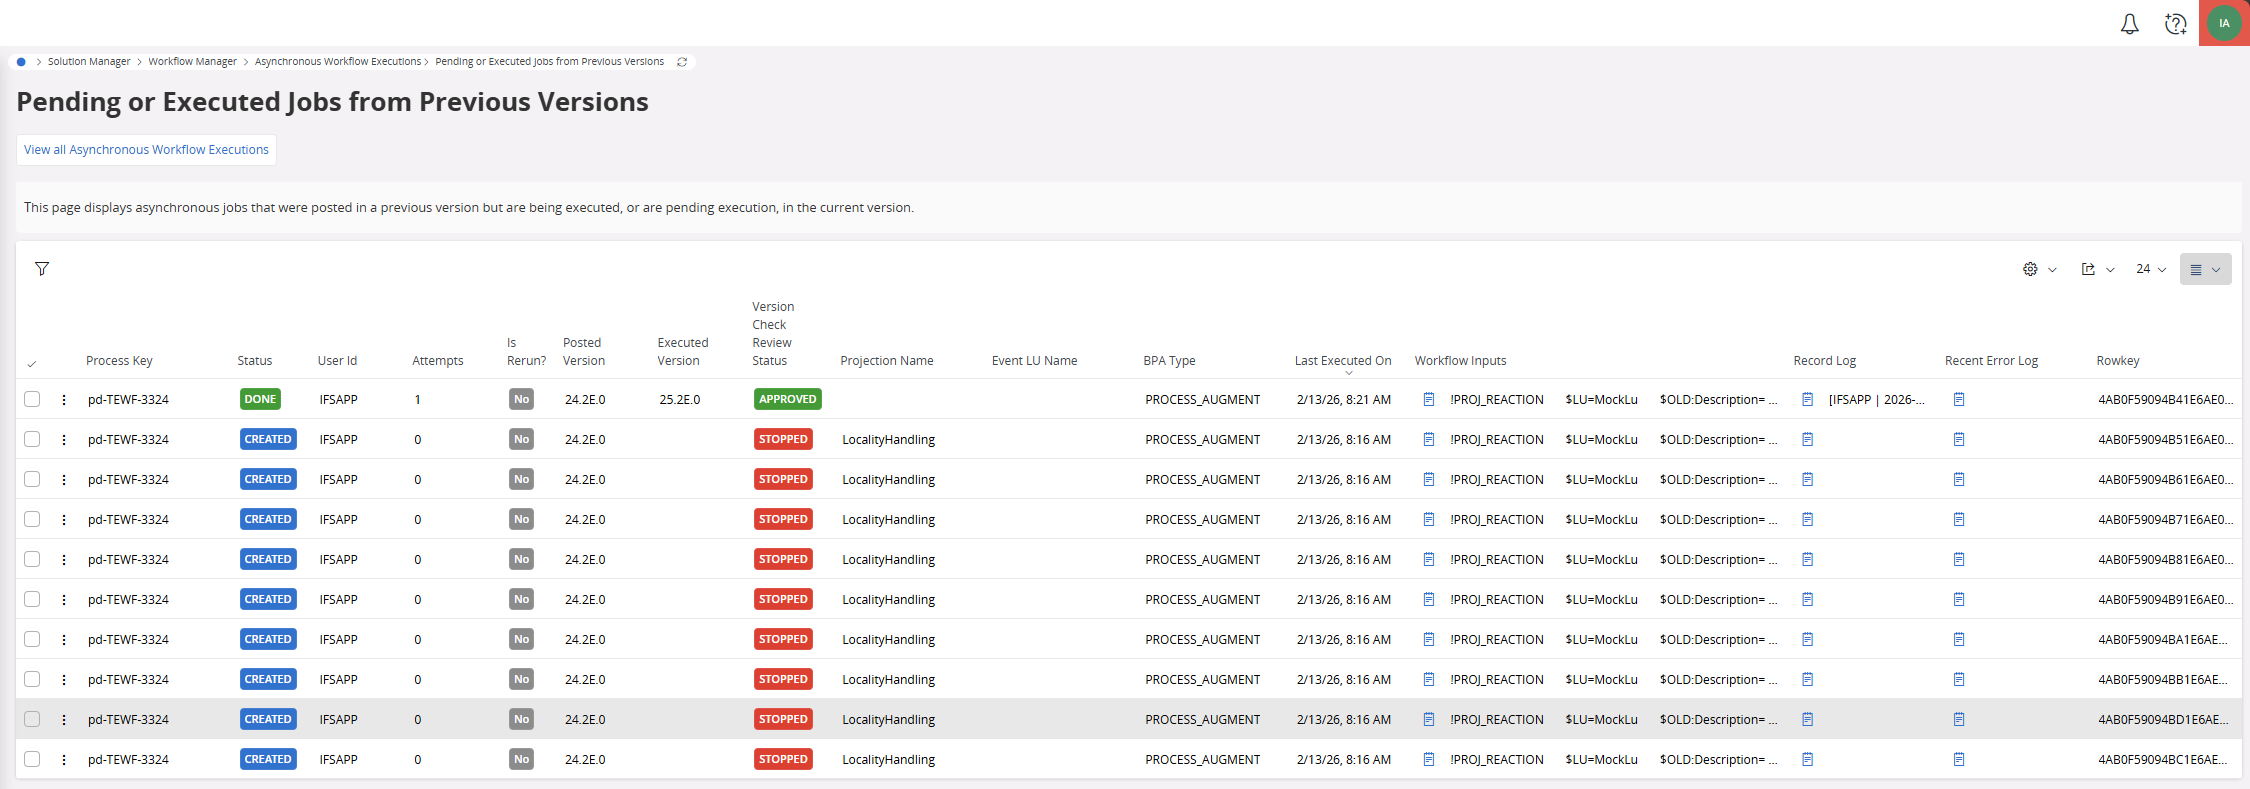This screenshot has width=2250, height=789.
Task: Click the green APPROVED status badge
Action: pos(788,399)
